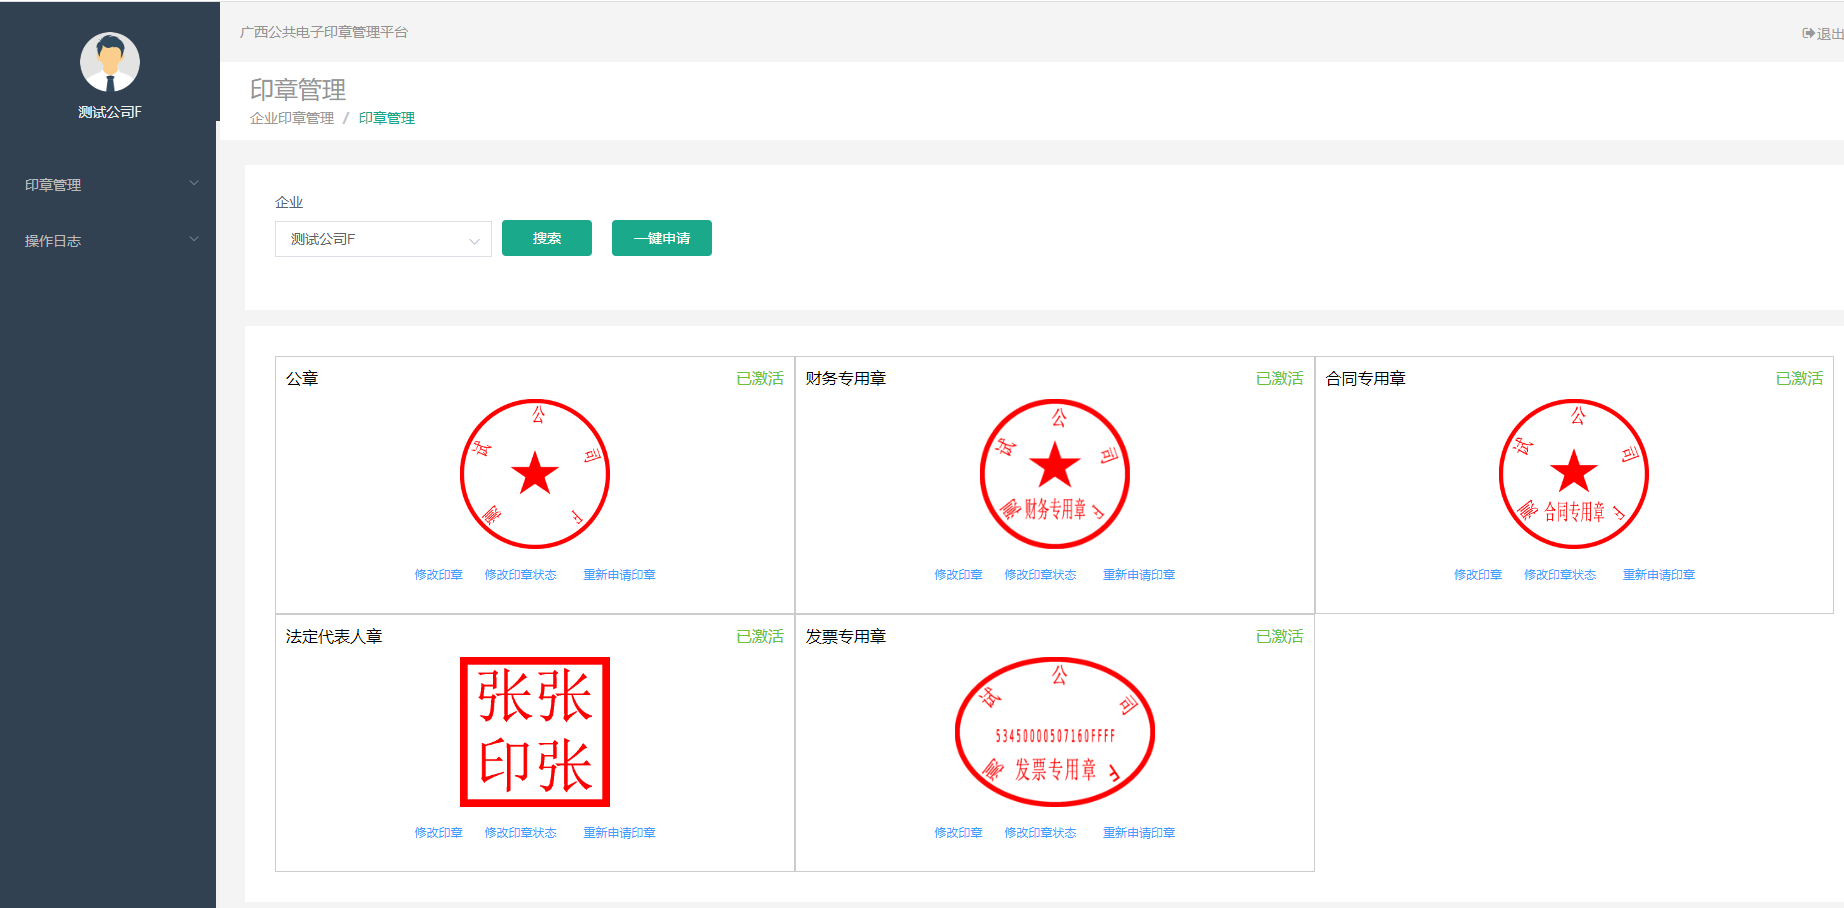Image resolution: width=1844 pixels, height=908 pixels.
Task: Click 修改印章状态 under 财务专用章
Action: (1040, 575)
